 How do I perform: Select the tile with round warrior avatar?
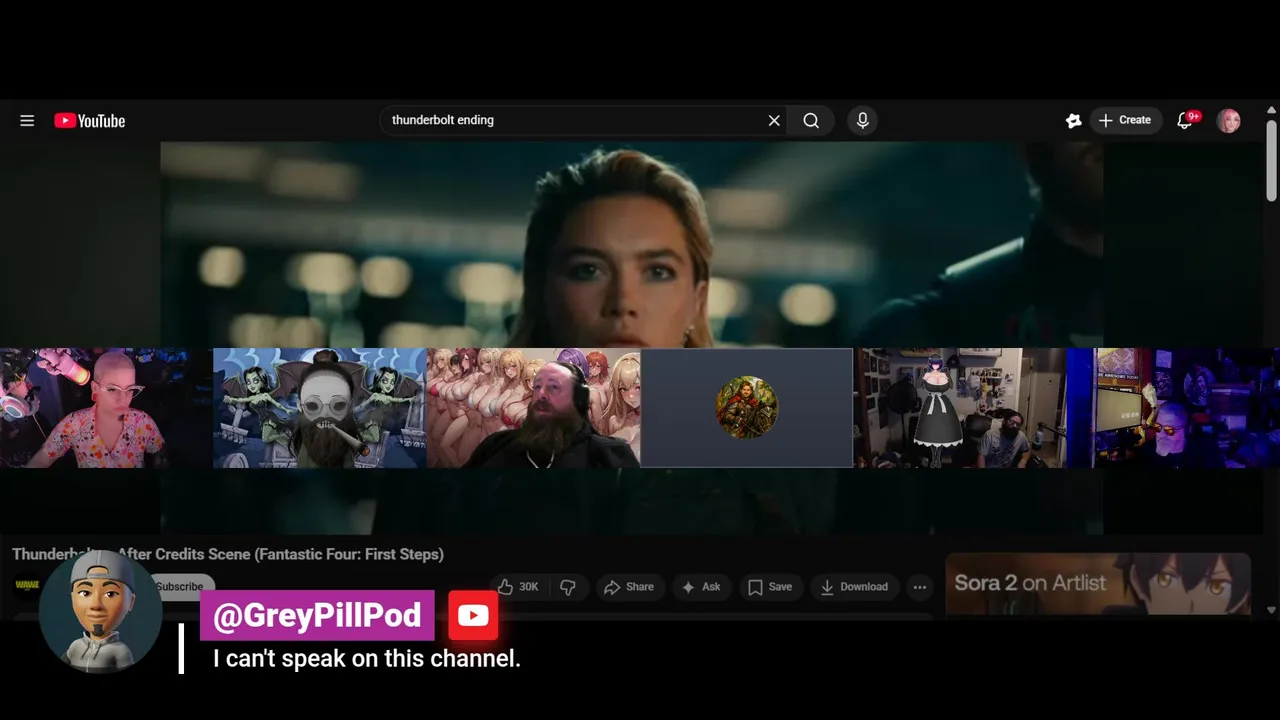coord(747,408)
